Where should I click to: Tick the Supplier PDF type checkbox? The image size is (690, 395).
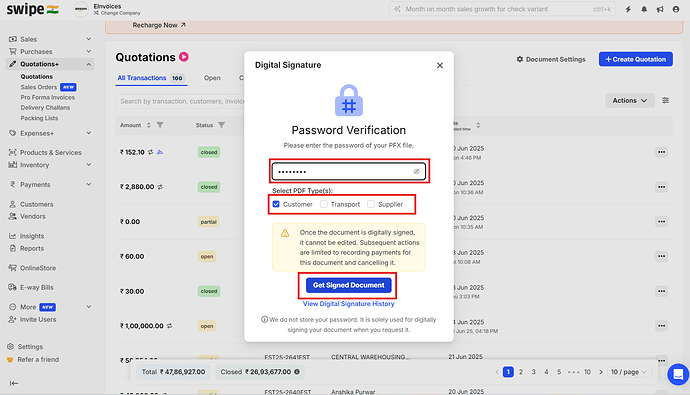click(371, 204)
